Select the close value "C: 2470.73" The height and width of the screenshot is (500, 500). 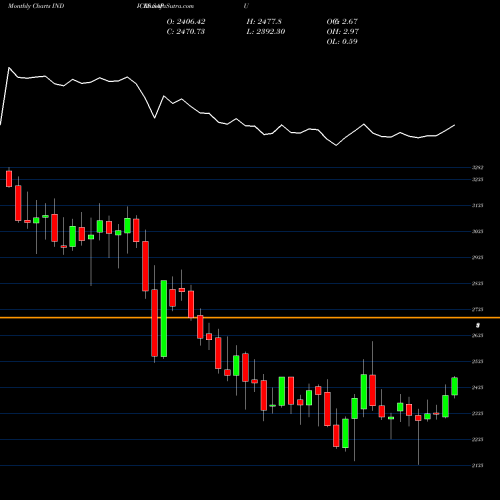click(x=185, y=32)
